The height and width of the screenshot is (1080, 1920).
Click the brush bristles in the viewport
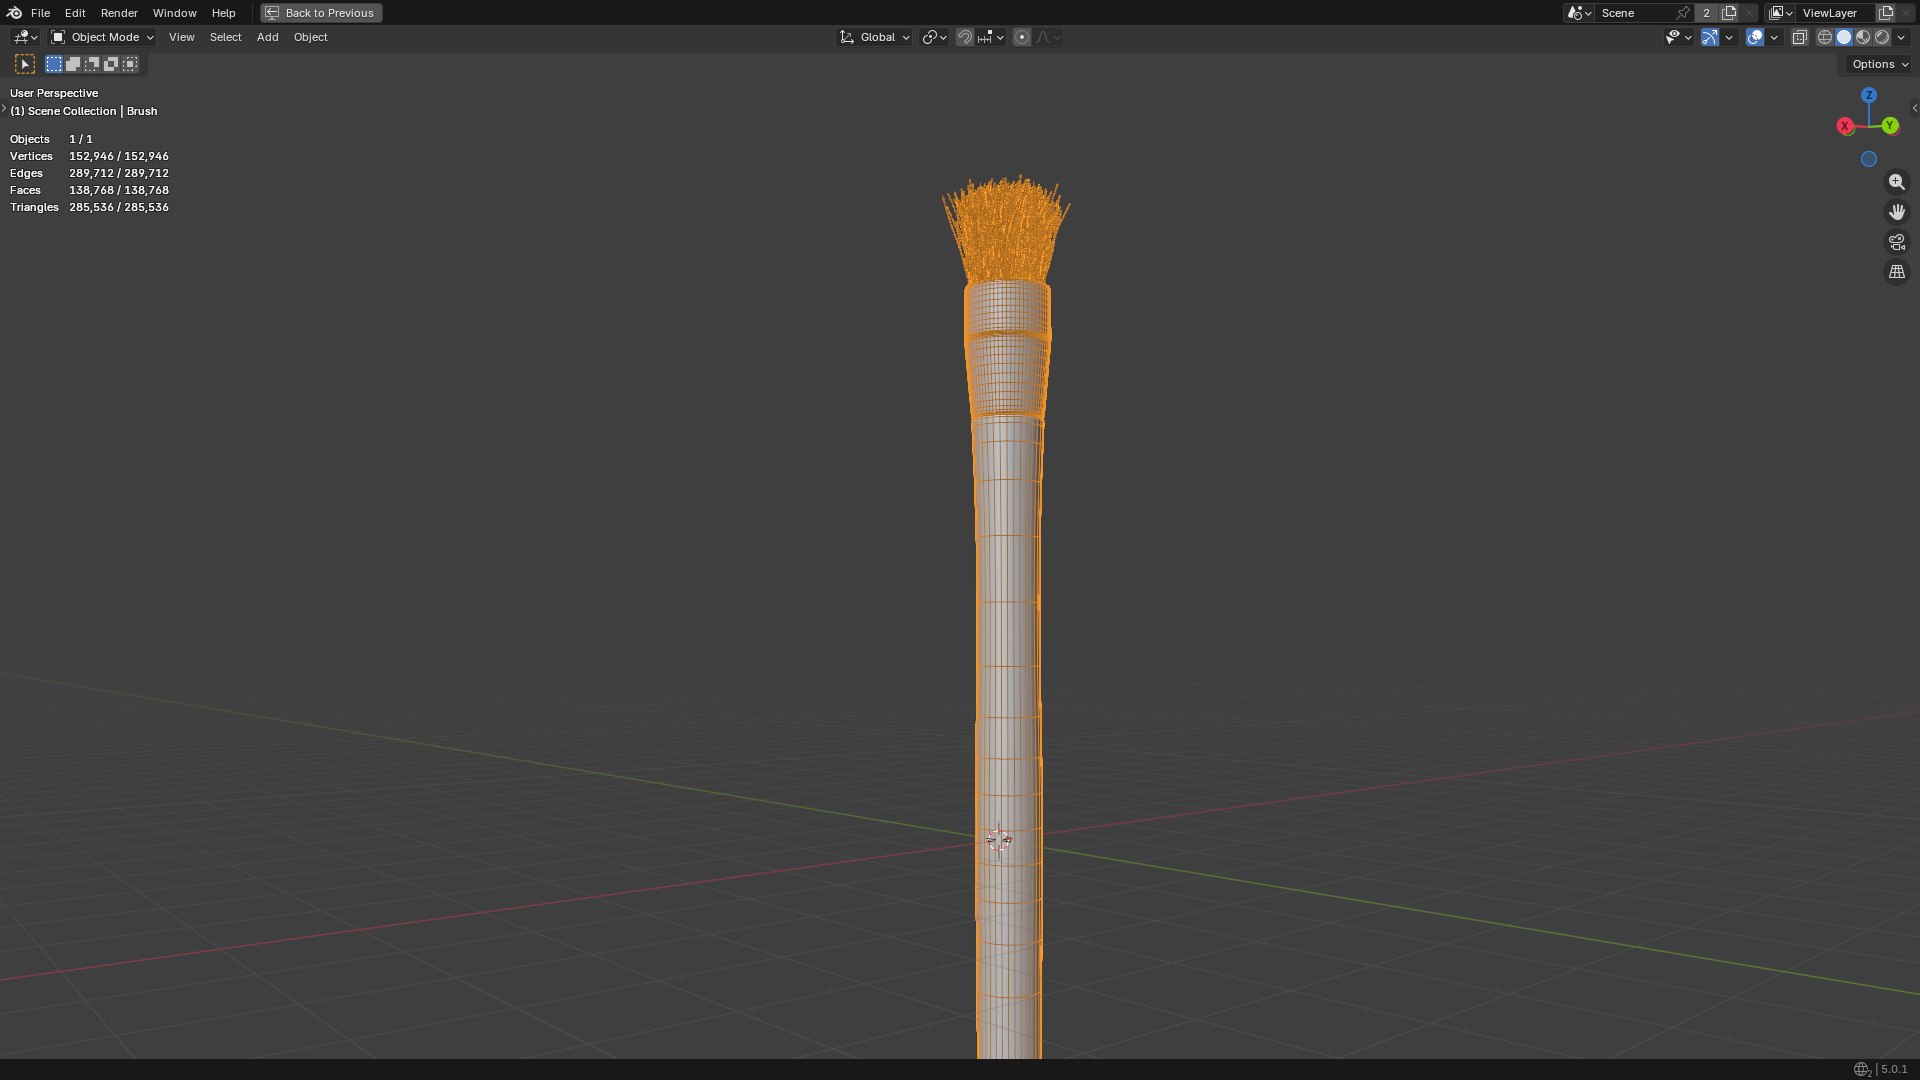click(x=1006, y=230)
